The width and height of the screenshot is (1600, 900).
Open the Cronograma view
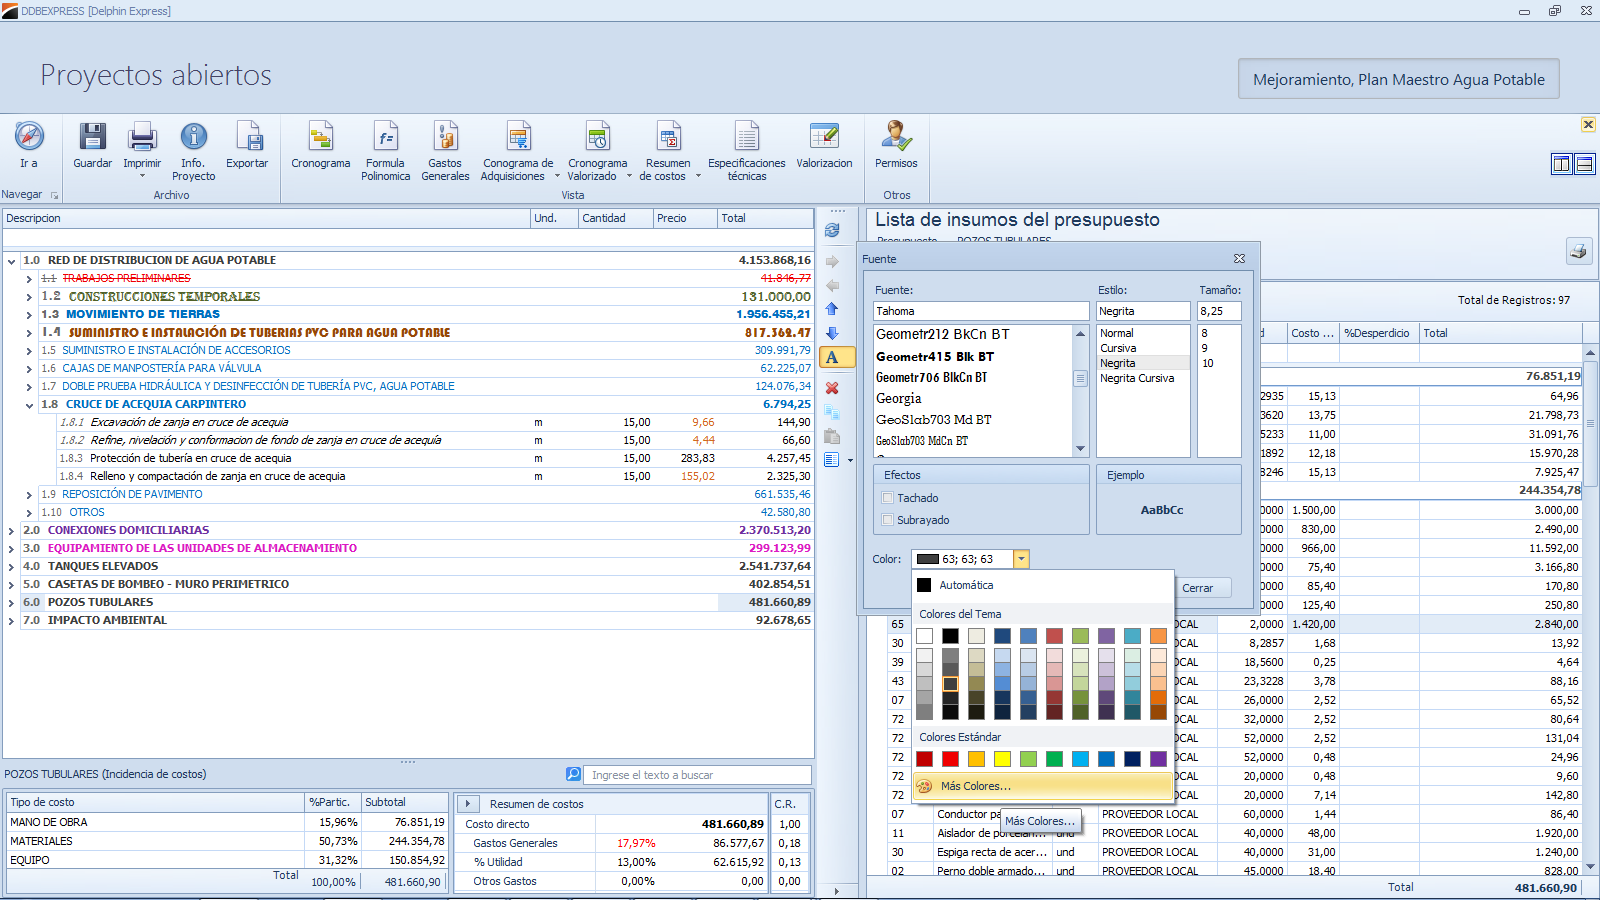(320, 138)
